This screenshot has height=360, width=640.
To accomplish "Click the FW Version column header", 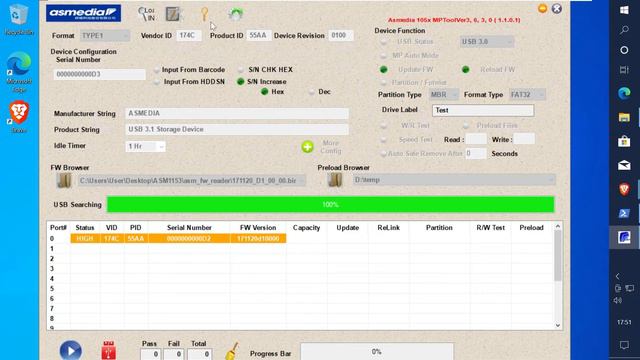I will point(258,228).
